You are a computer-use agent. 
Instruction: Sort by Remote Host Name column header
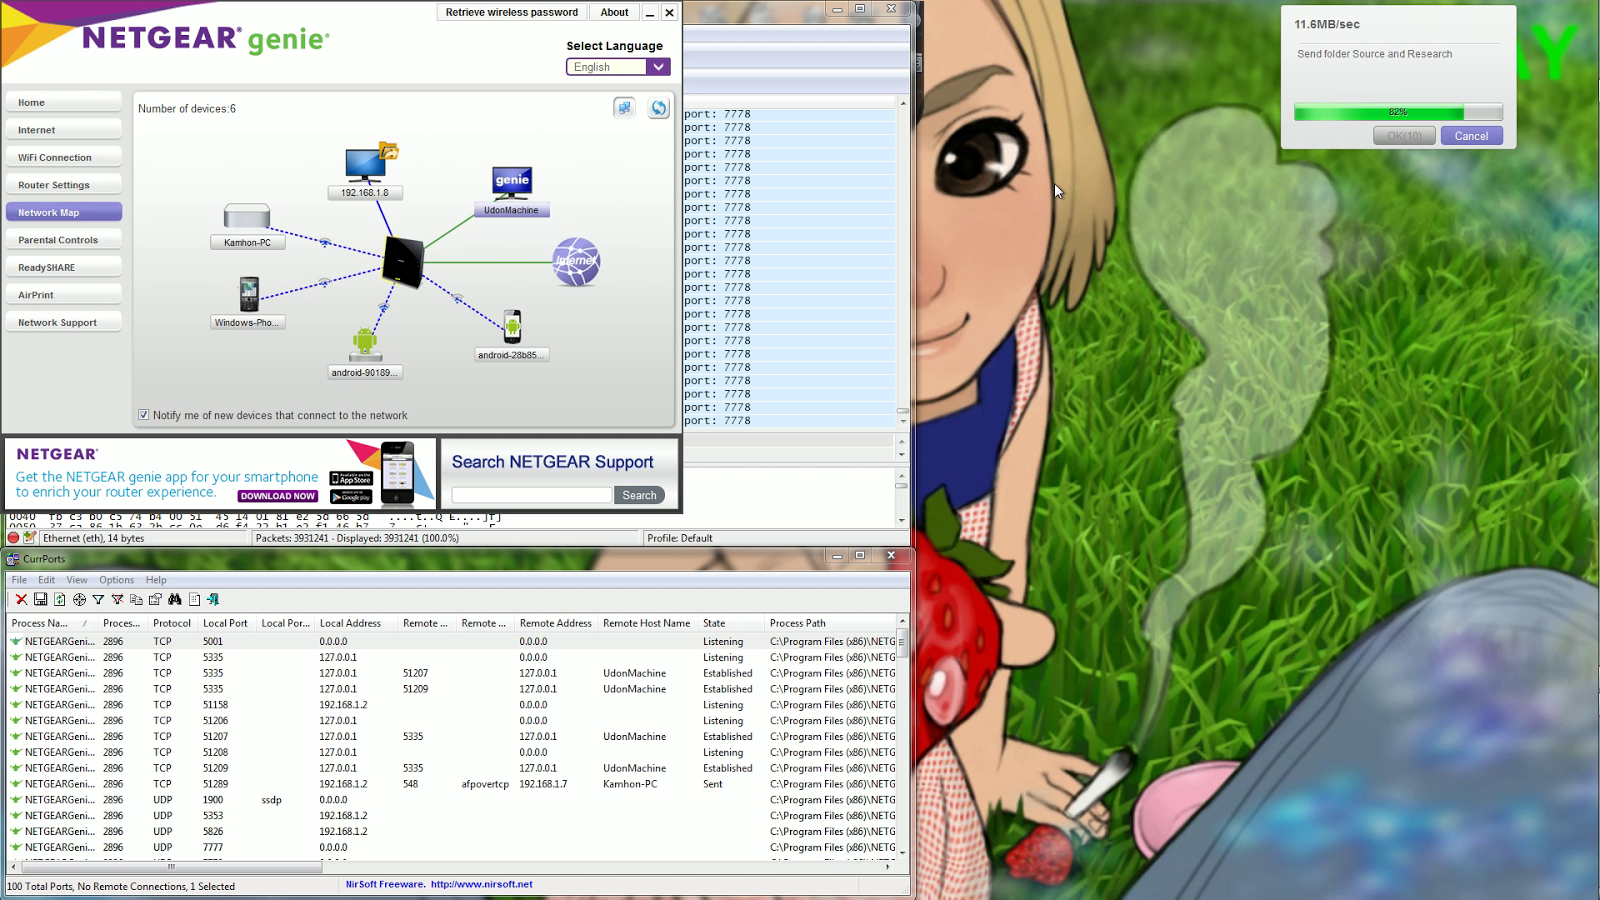647,623
